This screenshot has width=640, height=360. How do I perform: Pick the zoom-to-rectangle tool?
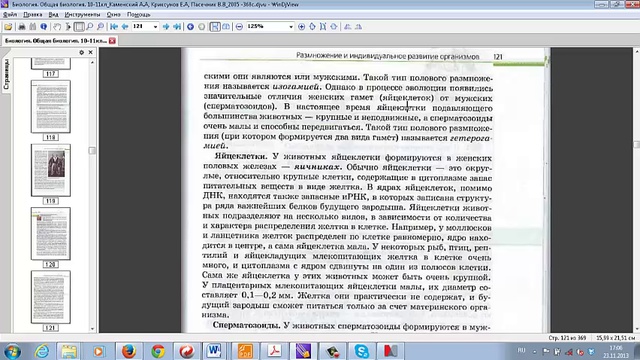tap(100, 27)
